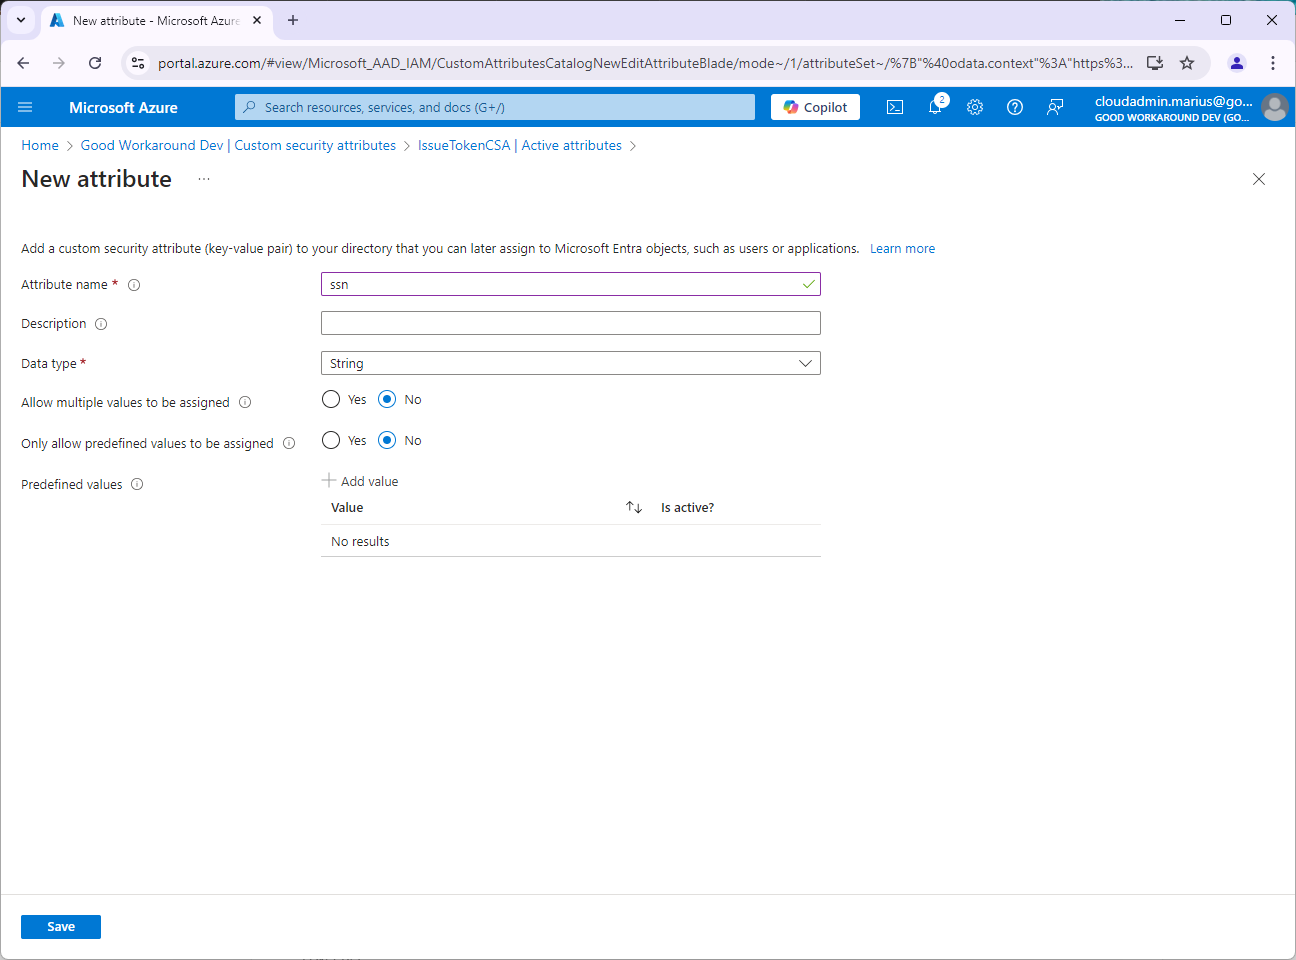Open Azure Cloud Shell icon
Screen dimensions: 1296x960
point(895,107)
